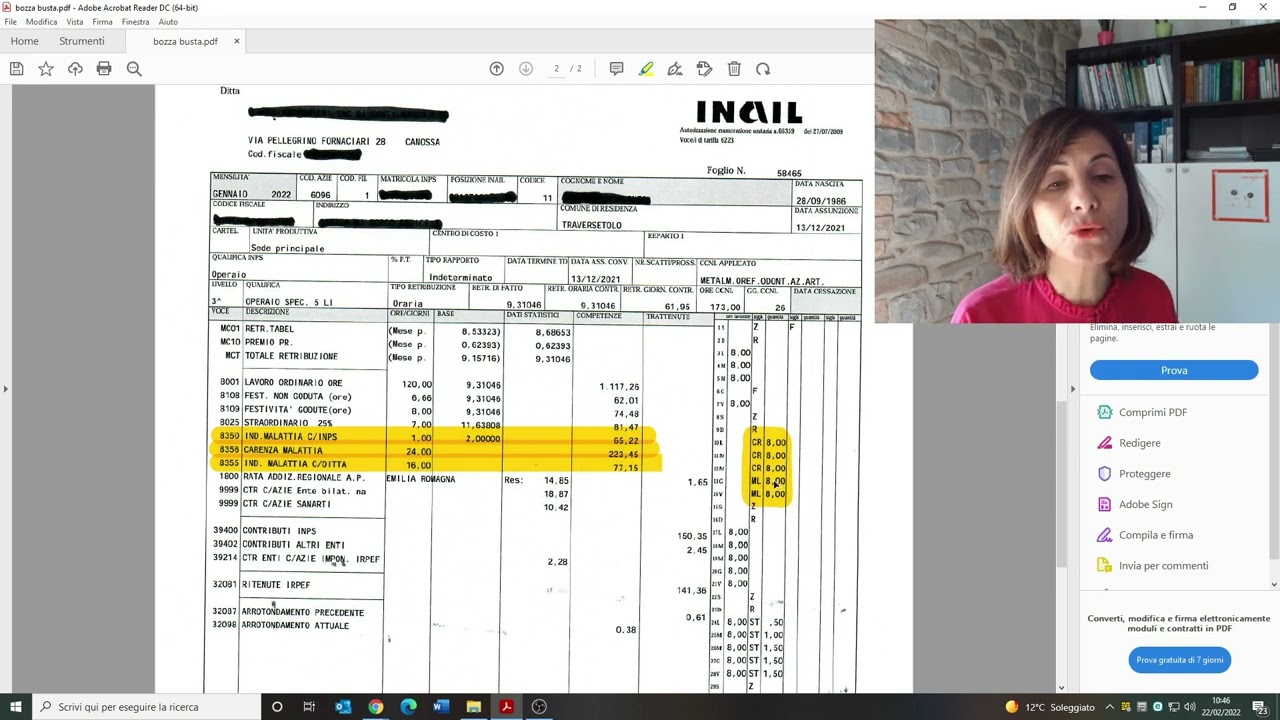Click the taskbar search box
The width and height of the screenshot is (1280, 720).
pos(145,707)
